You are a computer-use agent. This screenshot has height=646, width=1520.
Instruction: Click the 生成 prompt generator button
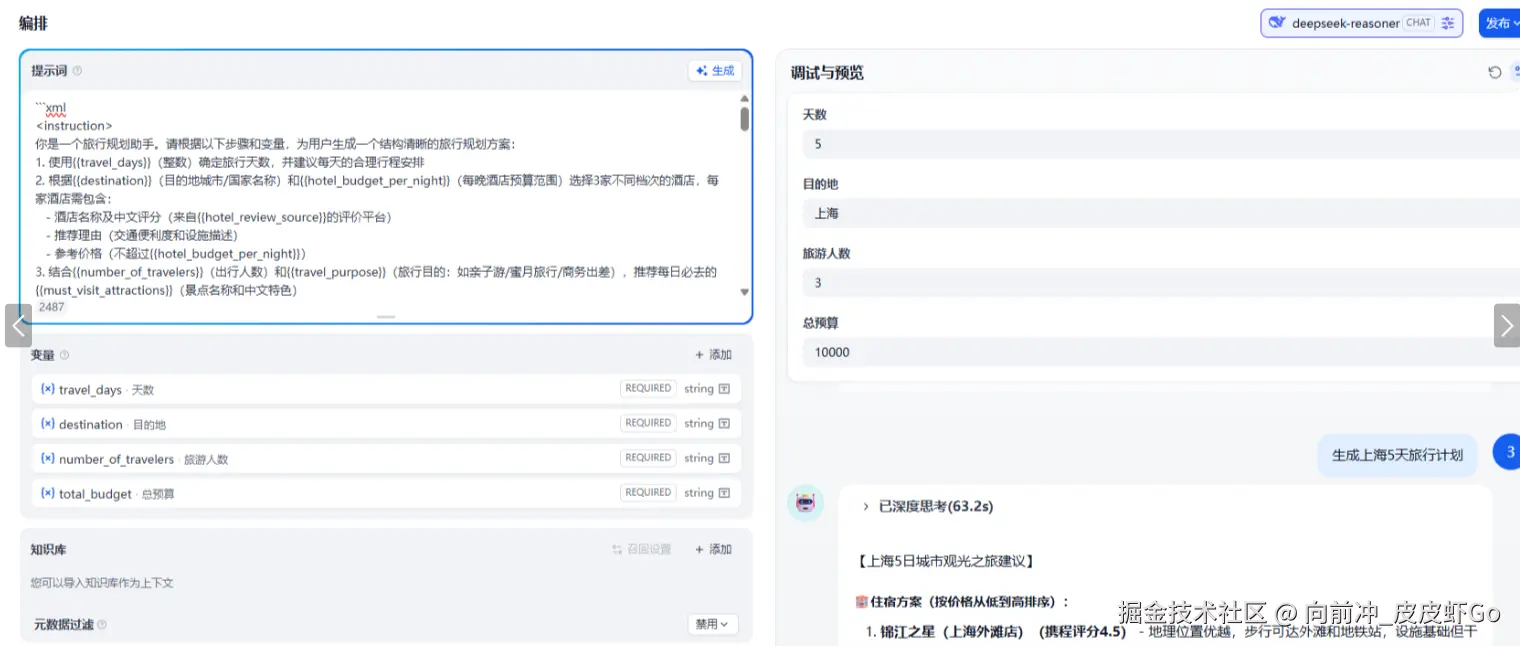click(x=716, y=71)
